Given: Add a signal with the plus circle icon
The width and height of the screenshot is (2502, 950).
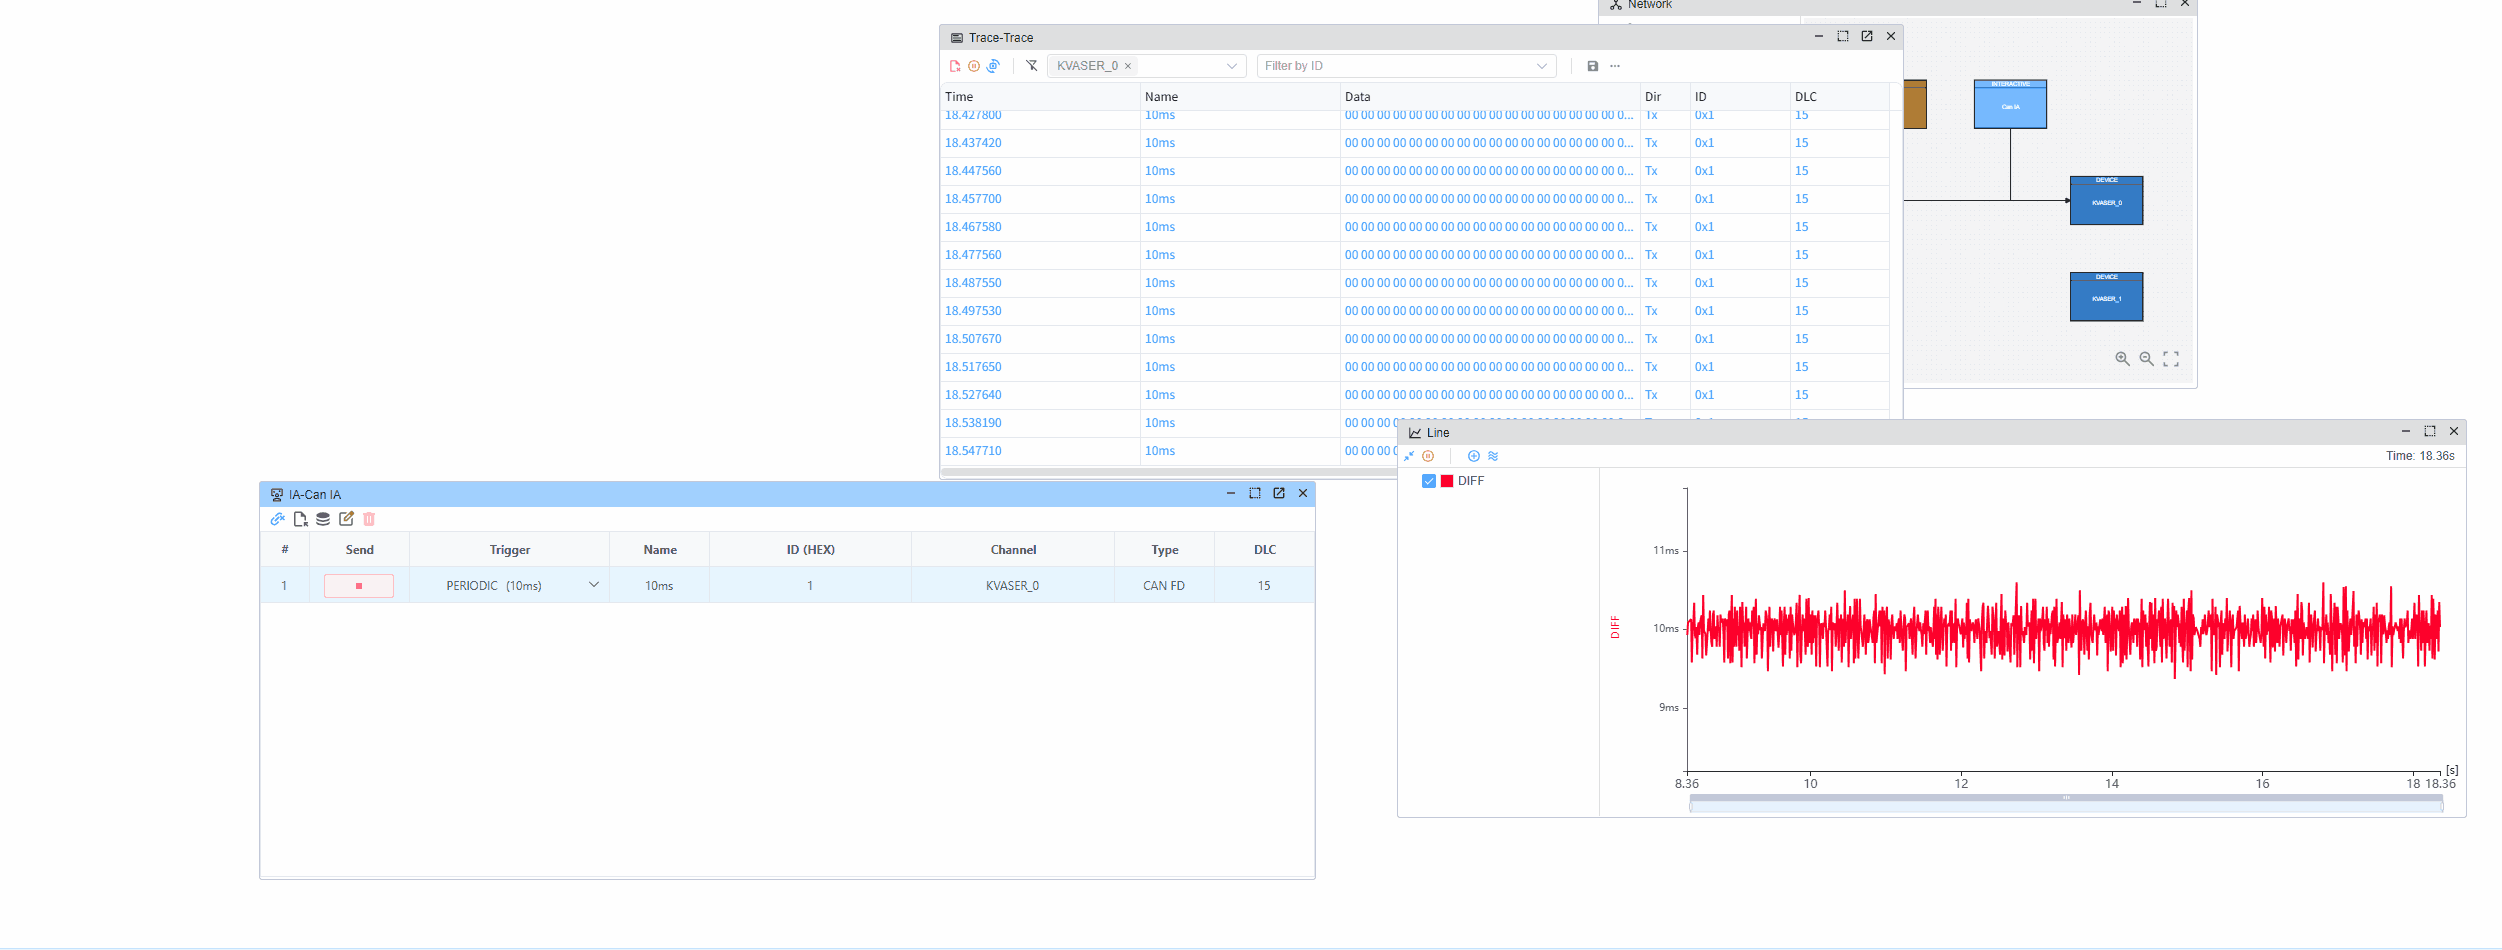Looking at the screenshot, I should (x=1473, y=456).
